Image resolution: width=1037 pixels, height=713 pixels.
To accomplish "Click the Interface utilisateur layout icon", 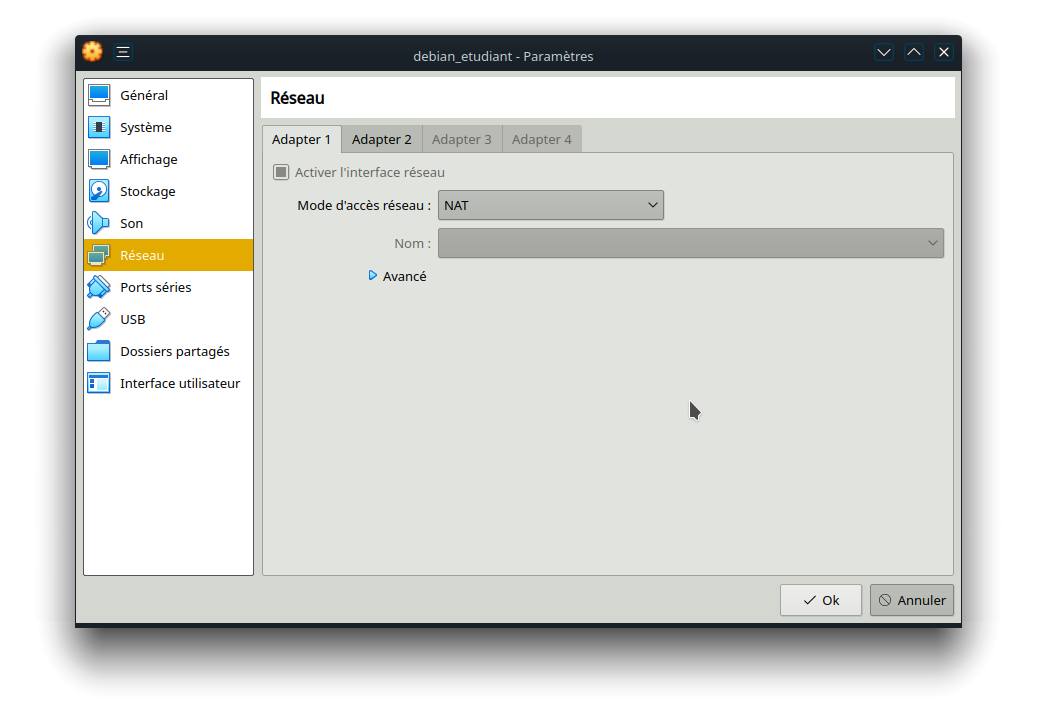I will (99, 384).
